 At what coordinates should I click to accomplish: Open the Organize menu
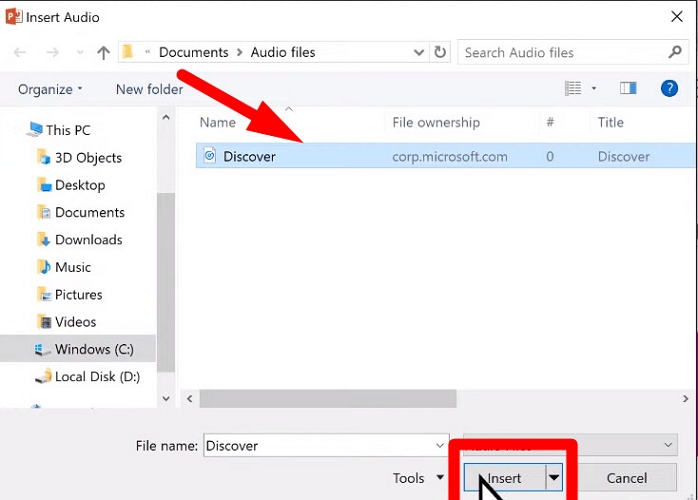[50, 89]
